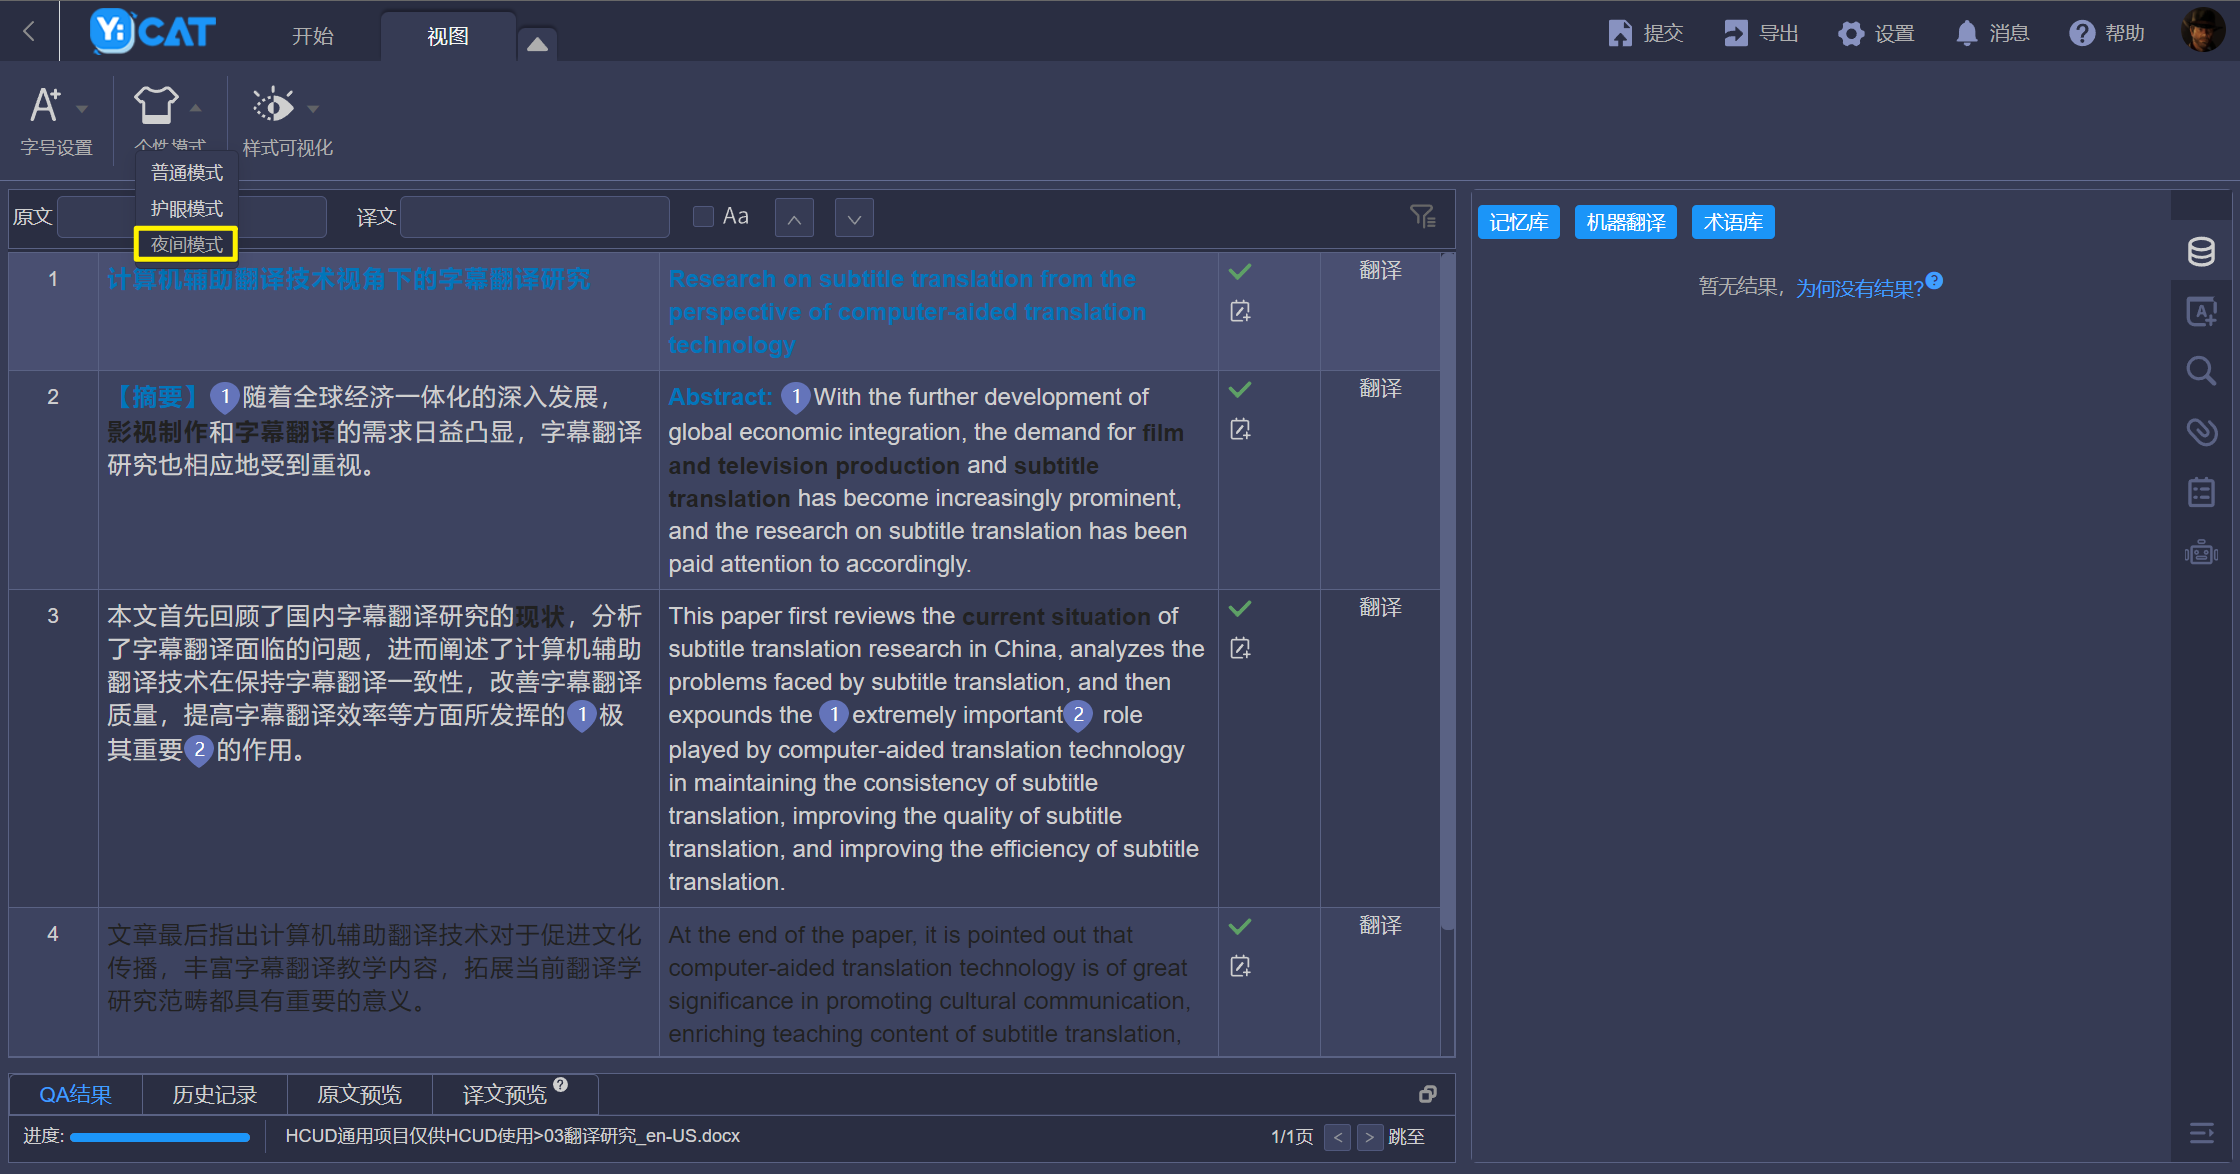Click the blue progress bar

(160, 1137)
